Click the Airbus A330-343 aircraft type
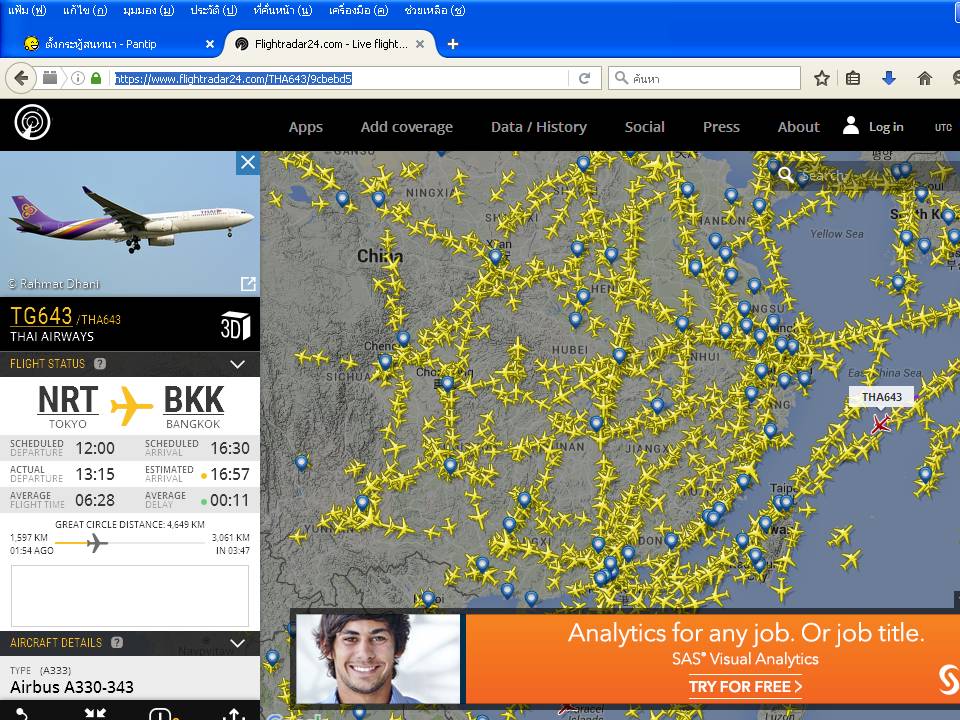This screenshot has height=720, width=960. 72,687
